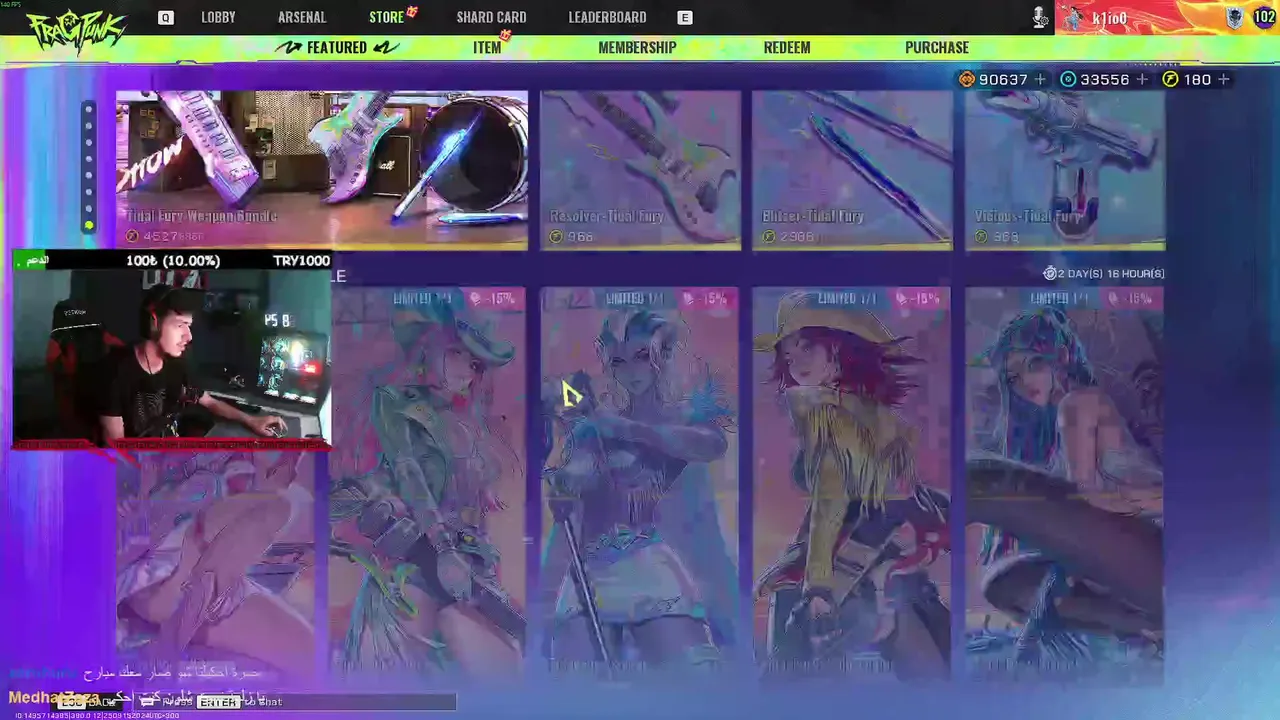Click the orange currency icon beside 90637

tap(966, 79)
